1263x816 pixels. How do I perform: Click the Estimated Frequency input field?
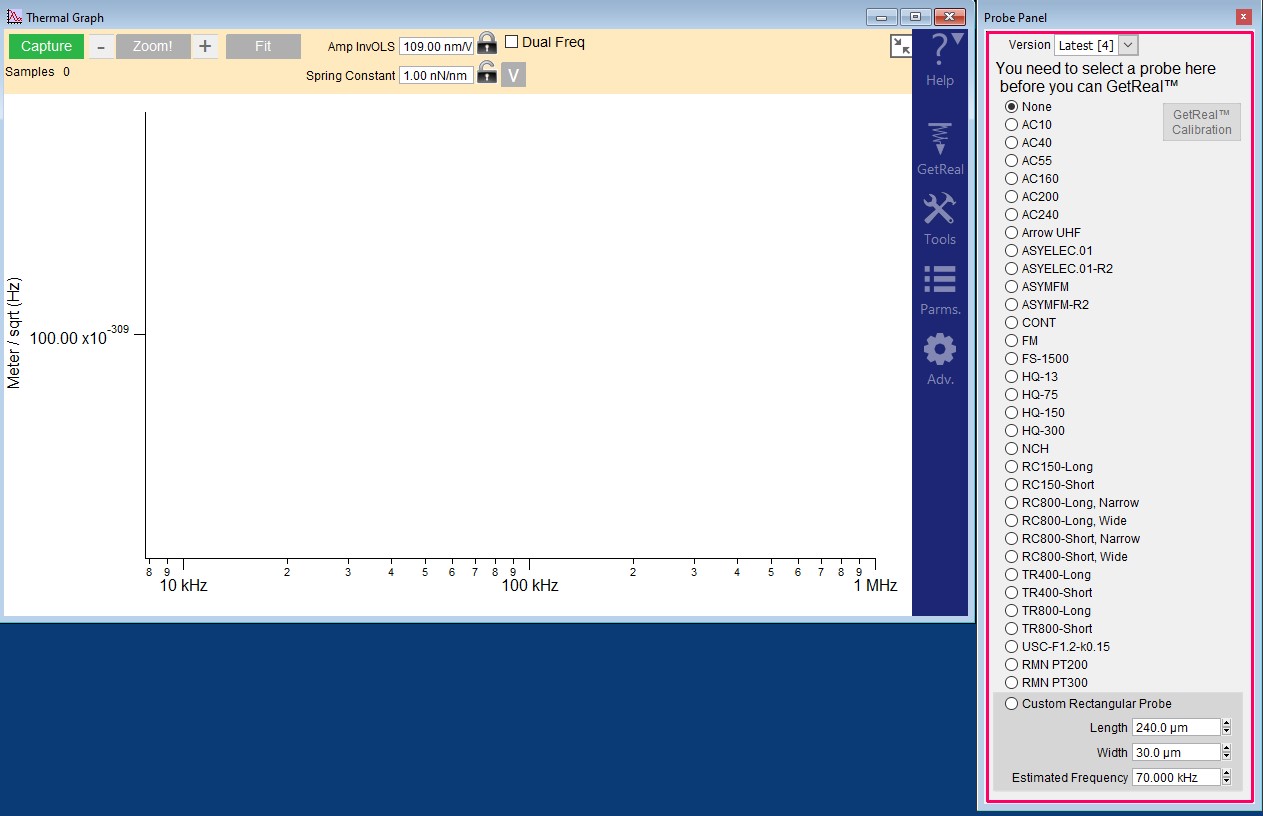[1175, 778]
